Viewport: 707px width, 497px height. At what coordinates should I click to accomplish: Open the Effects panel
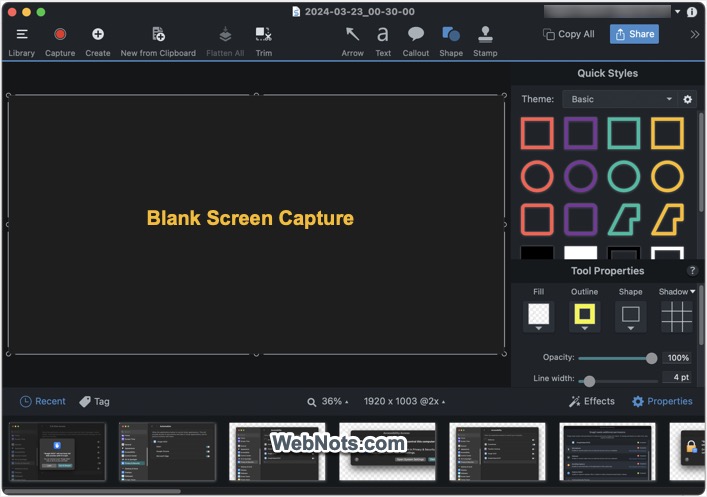[x=592, y=401]
